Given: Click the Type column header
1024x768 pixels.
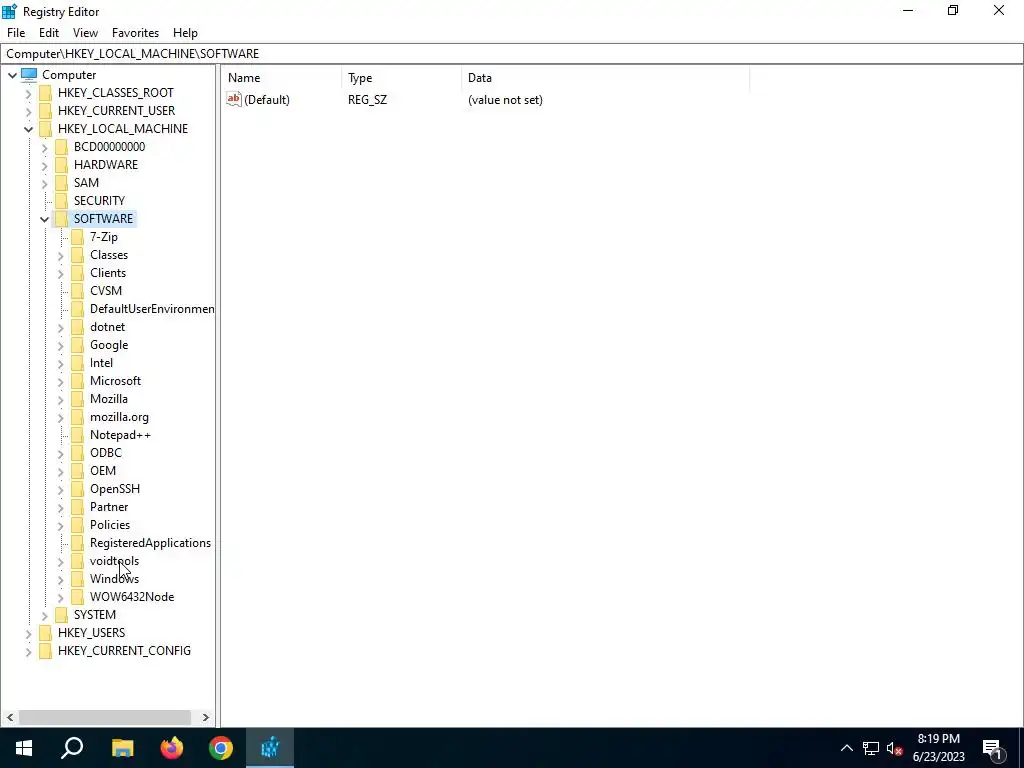Looking at the screenshot, I should (401, 78).
